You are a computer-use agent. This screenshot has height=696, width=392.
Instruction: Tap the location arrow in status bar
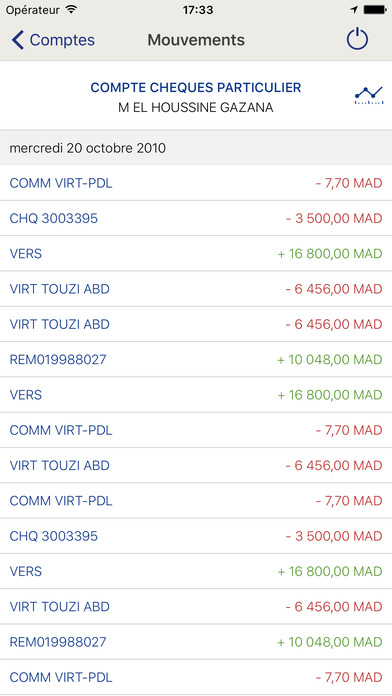pyautogui.click(x=354, y=10)
